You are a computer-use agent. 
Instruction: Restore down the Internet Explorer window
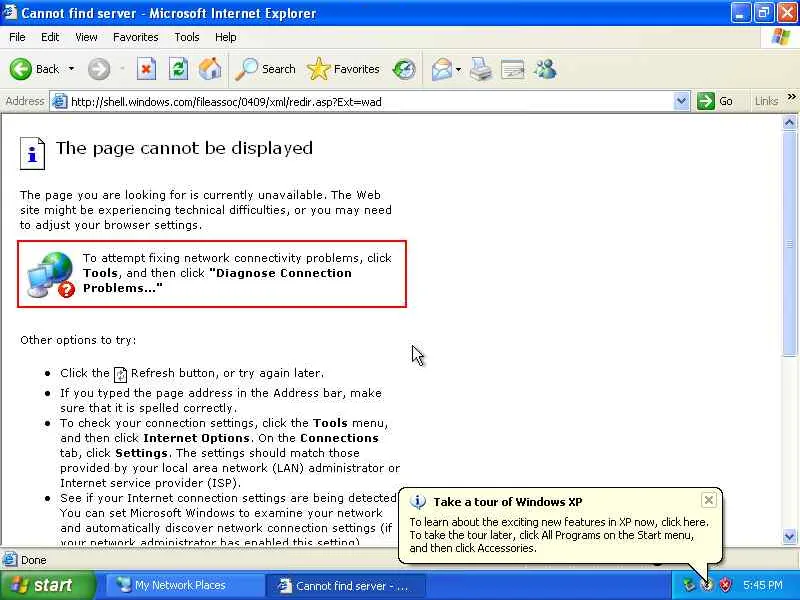(764, 13)
